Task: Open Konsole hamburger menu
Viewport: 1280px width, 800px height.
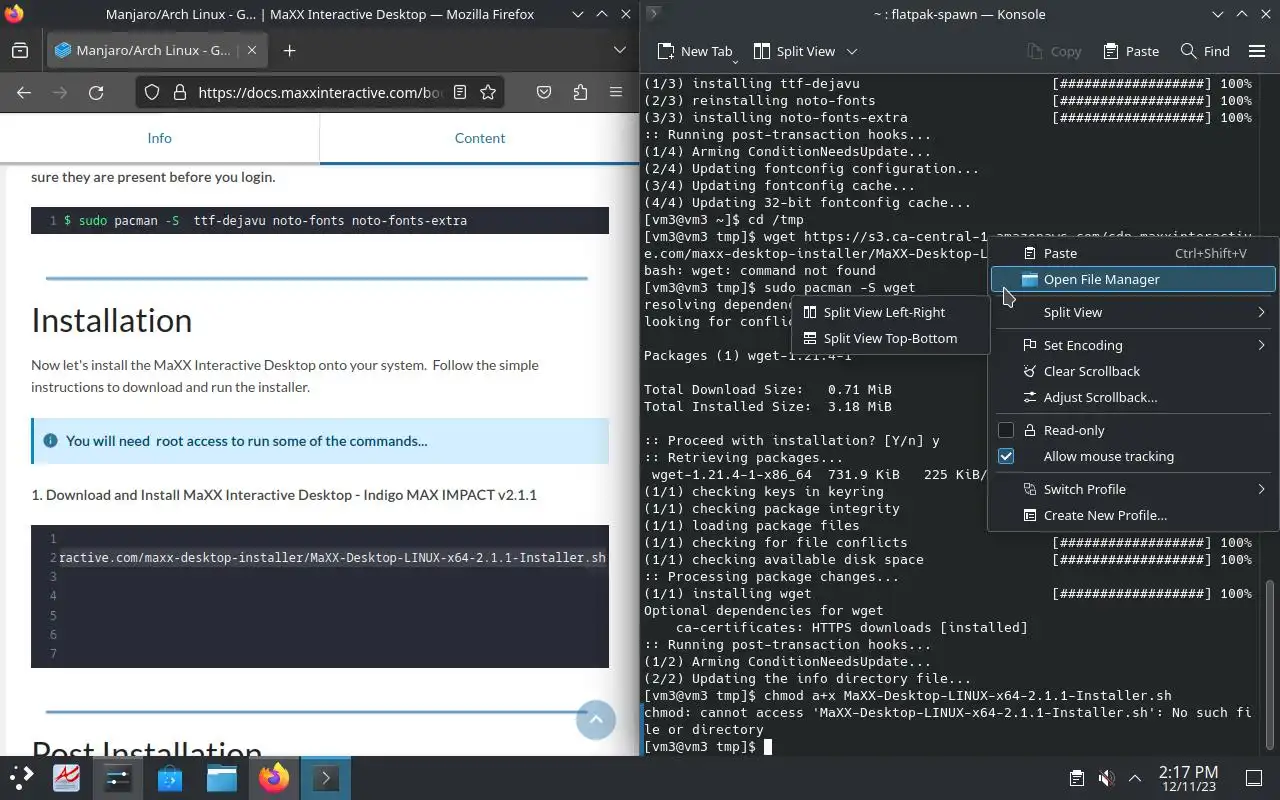Action: click(x=1257, y=51)
